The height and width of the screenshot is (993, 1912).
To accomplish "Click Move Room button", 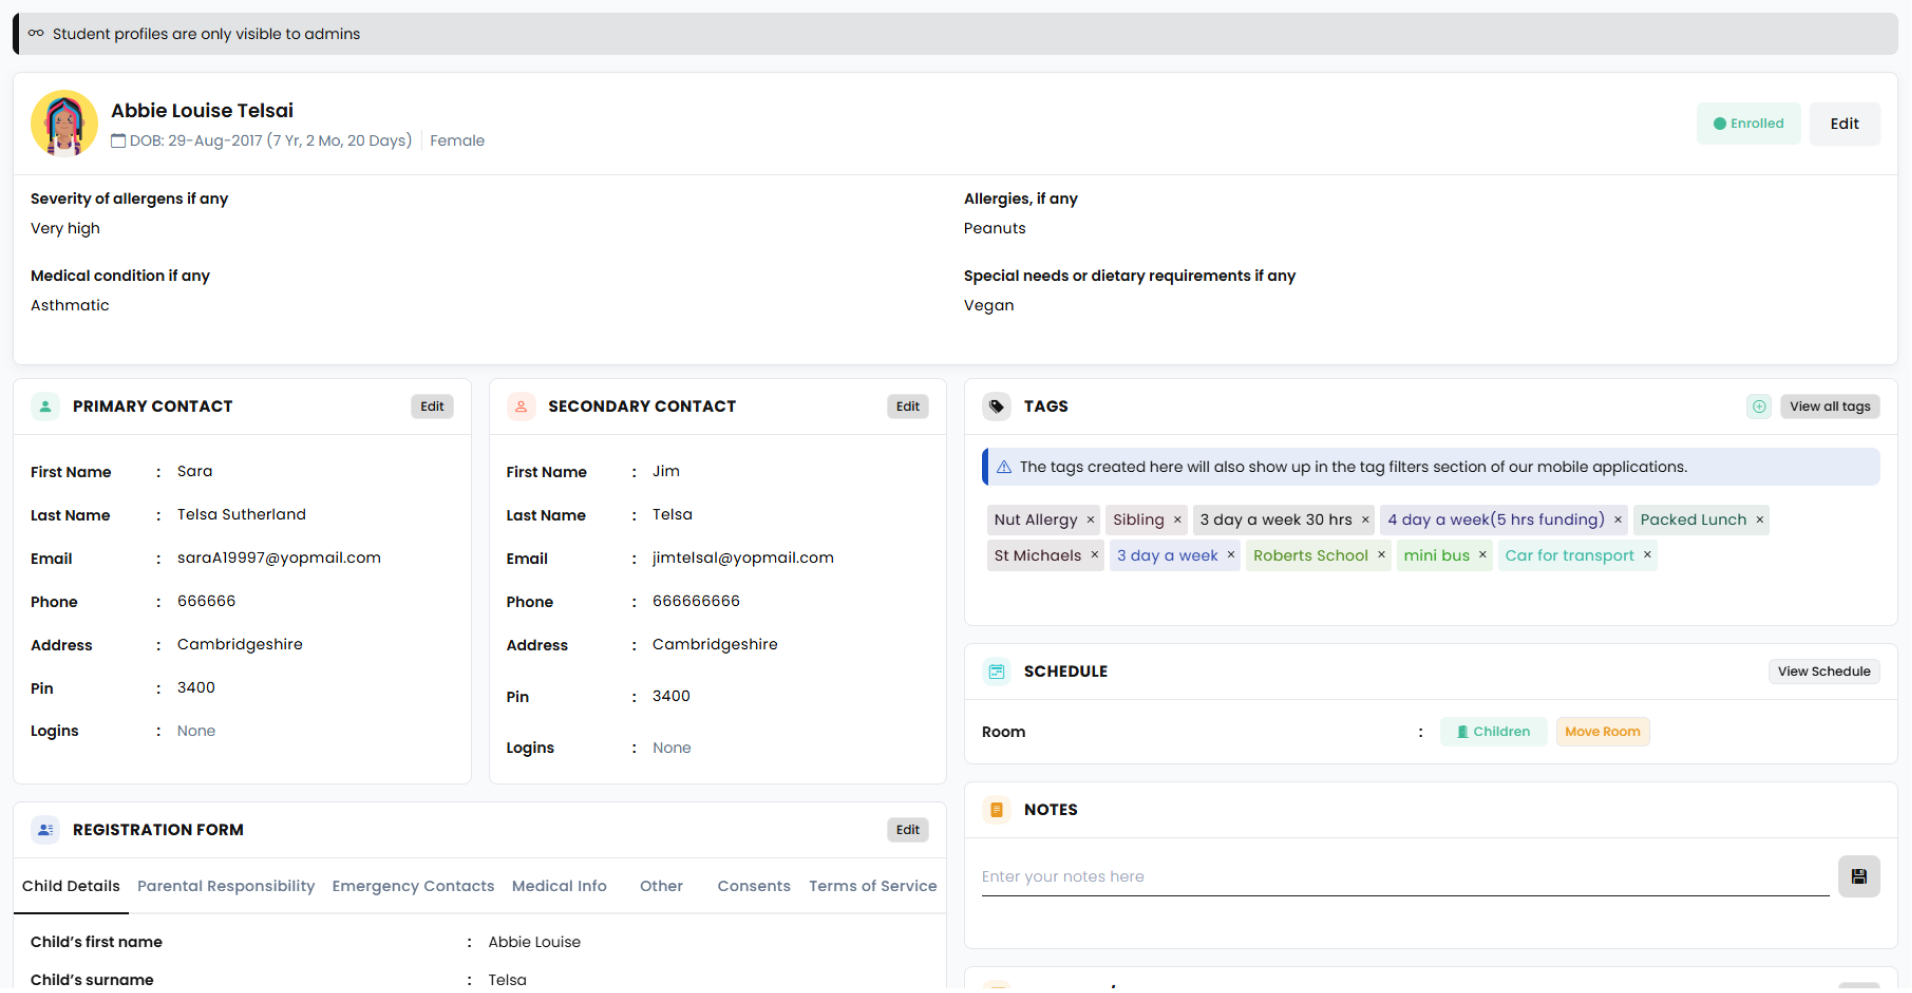I will click(1602, 732).
